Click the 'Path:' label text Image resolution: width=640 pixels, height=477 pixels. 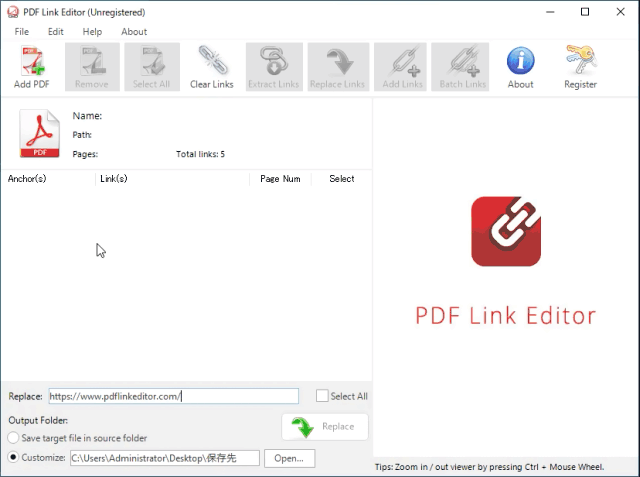[82, 135]
